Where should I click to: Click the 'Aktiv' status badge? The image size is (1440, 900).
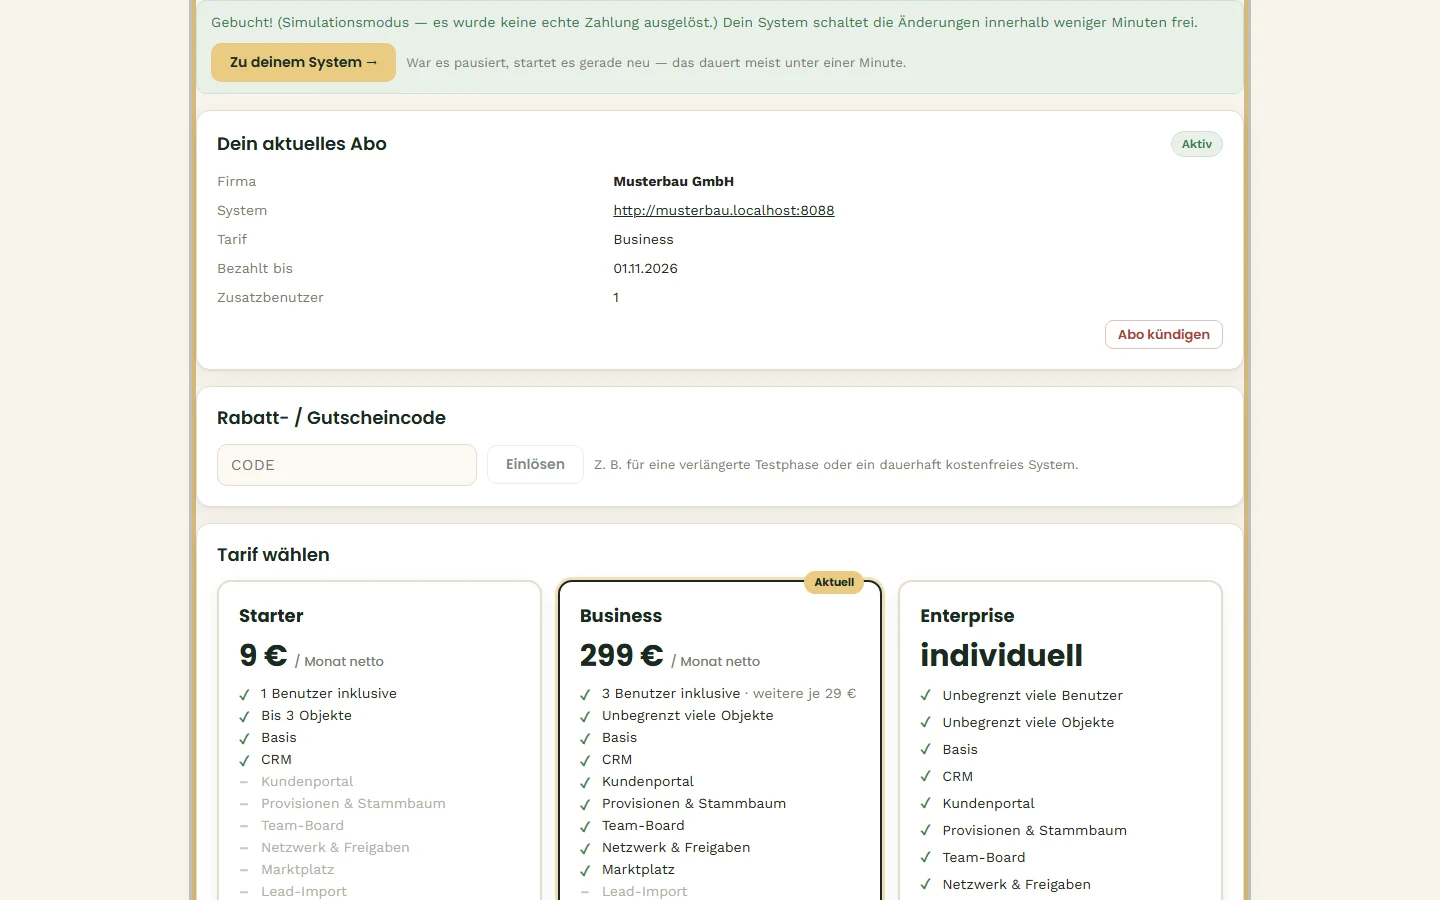point(1196,144)
